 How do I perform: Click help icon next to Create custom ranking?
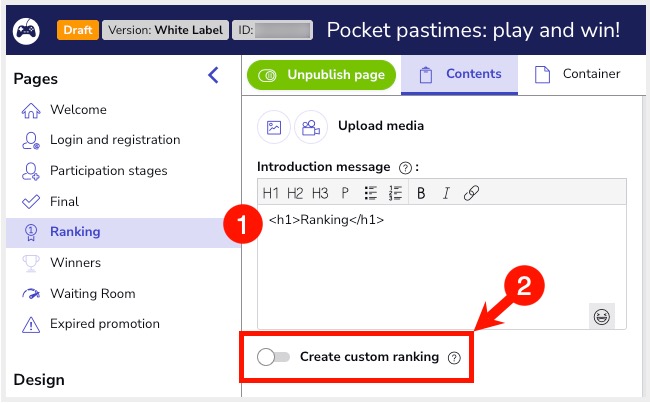pyautogui.click(x=455, y=357)
